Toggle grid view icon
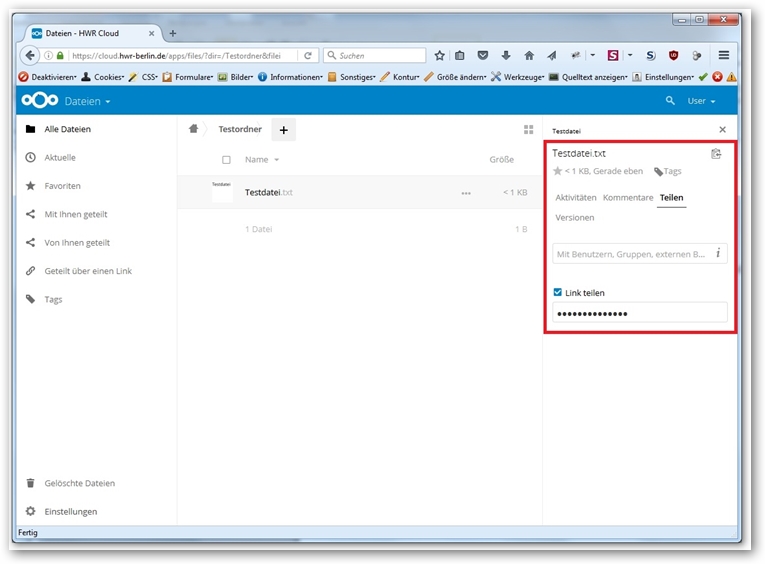This screenshot has height=564, width=765. click(x=528, y=129)
